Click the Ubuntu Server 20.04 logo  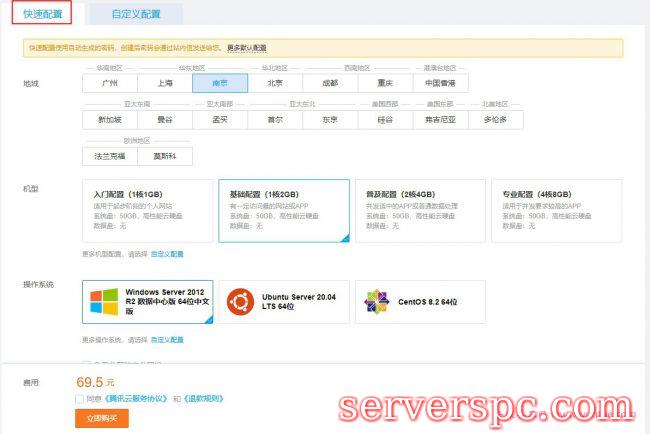pos(239,302)
